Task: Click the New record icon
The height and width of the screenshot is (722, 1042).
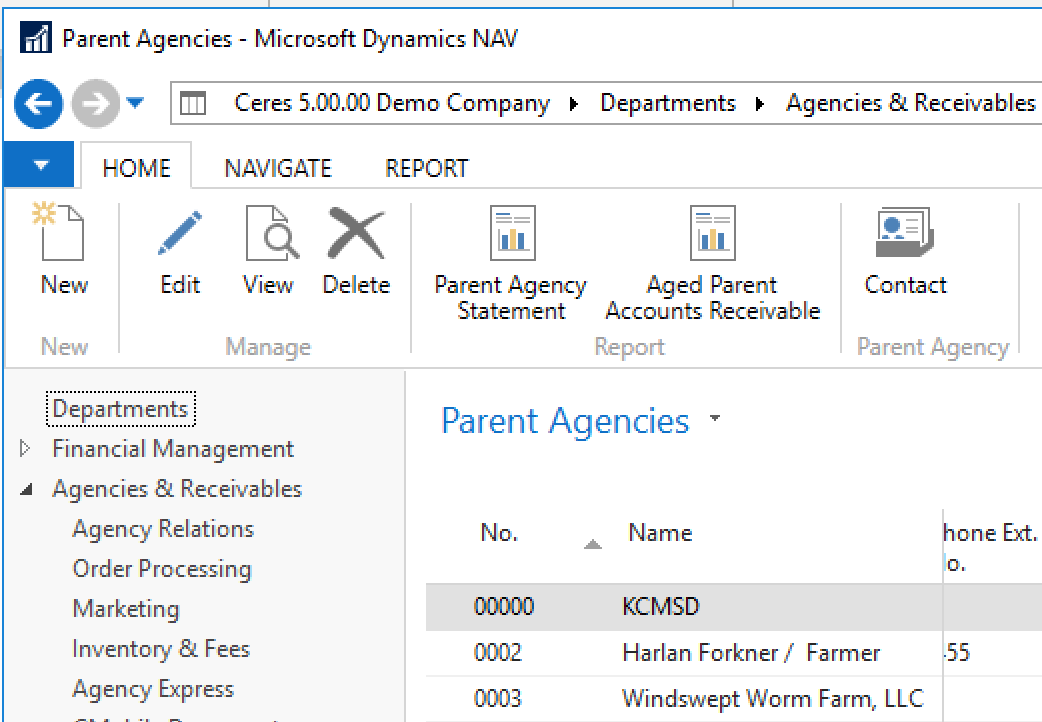Action: 63,234
